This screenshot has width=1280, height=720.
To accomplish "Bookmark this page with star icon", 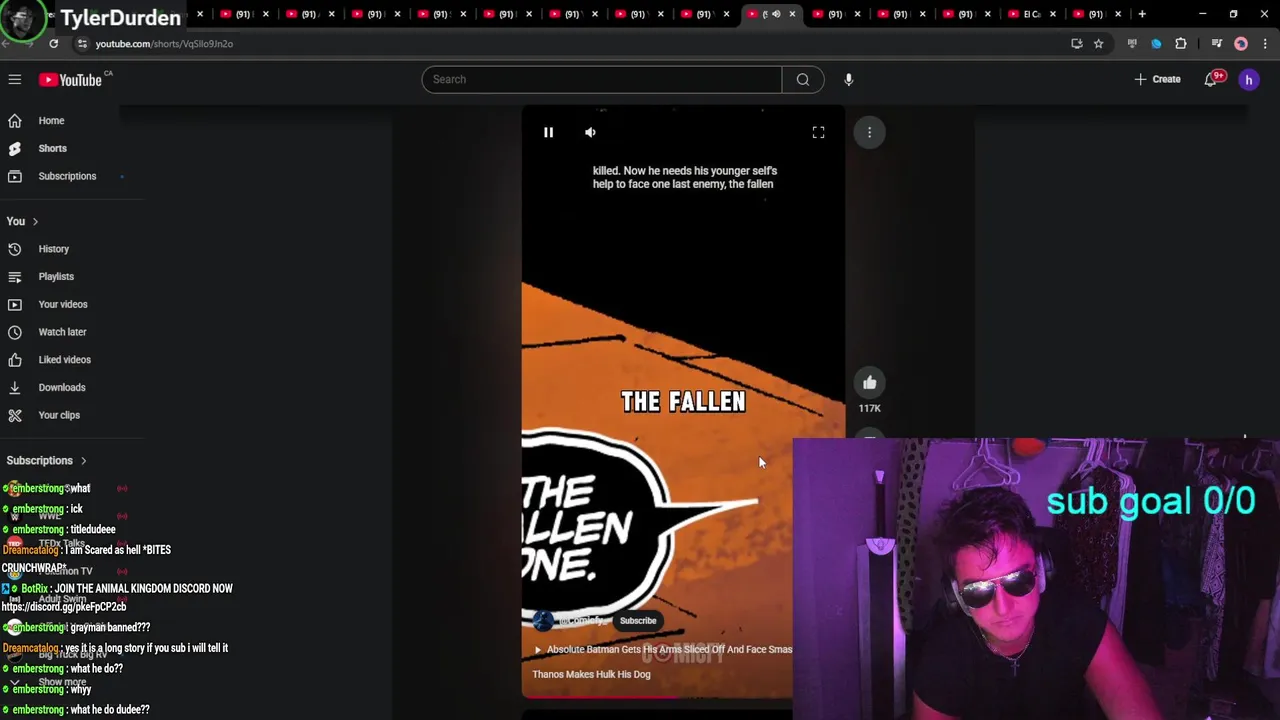I will pyautogui.click(x=1098, y=44).
